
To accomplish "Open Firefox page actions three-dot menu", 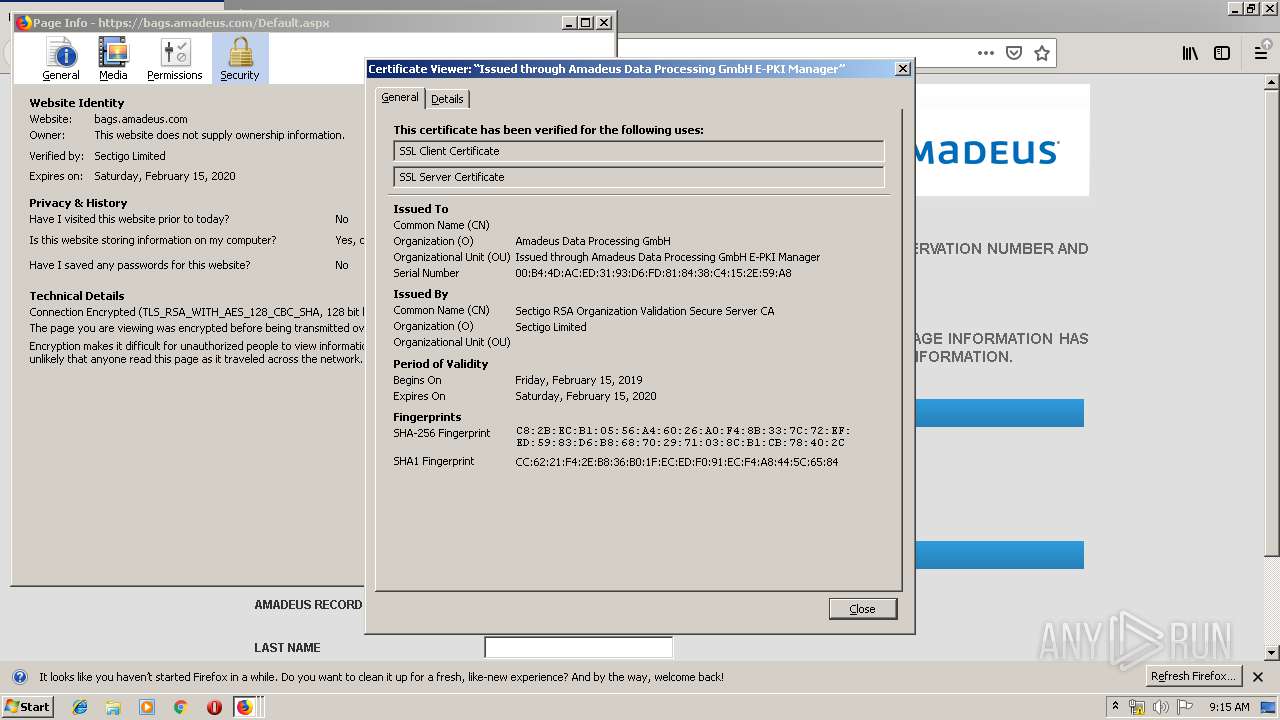I will pyautogui.click(x=986, y=53).
